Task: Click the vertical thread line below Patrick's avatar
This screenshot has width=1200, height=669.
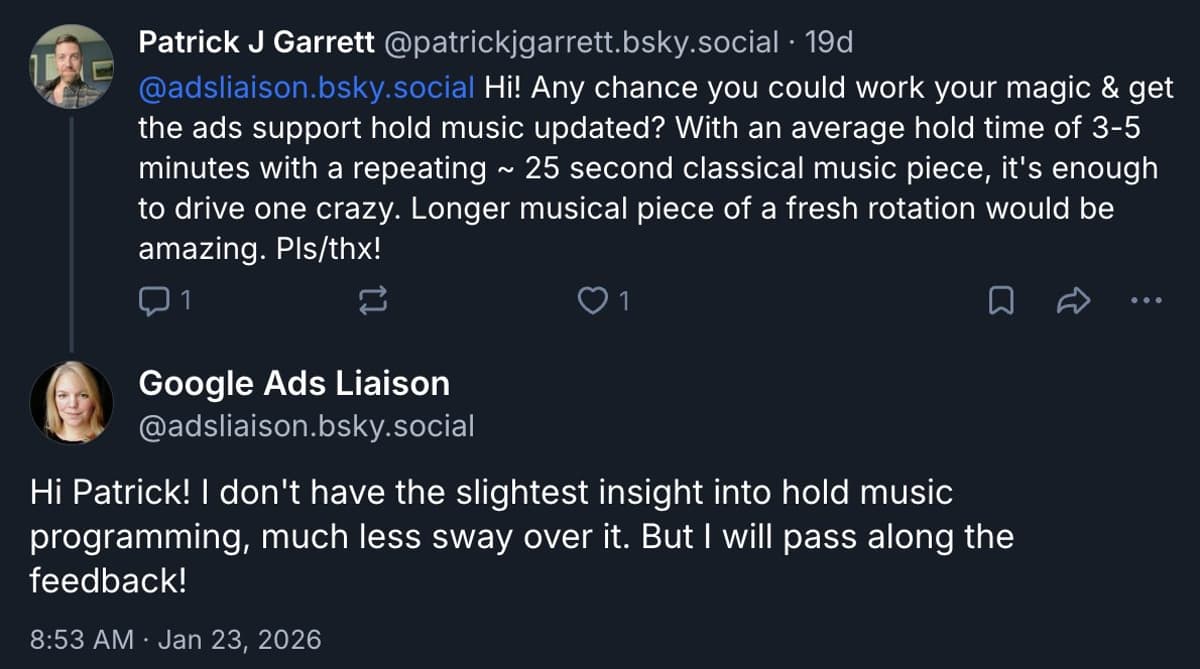Action: (x=72, y=230)
